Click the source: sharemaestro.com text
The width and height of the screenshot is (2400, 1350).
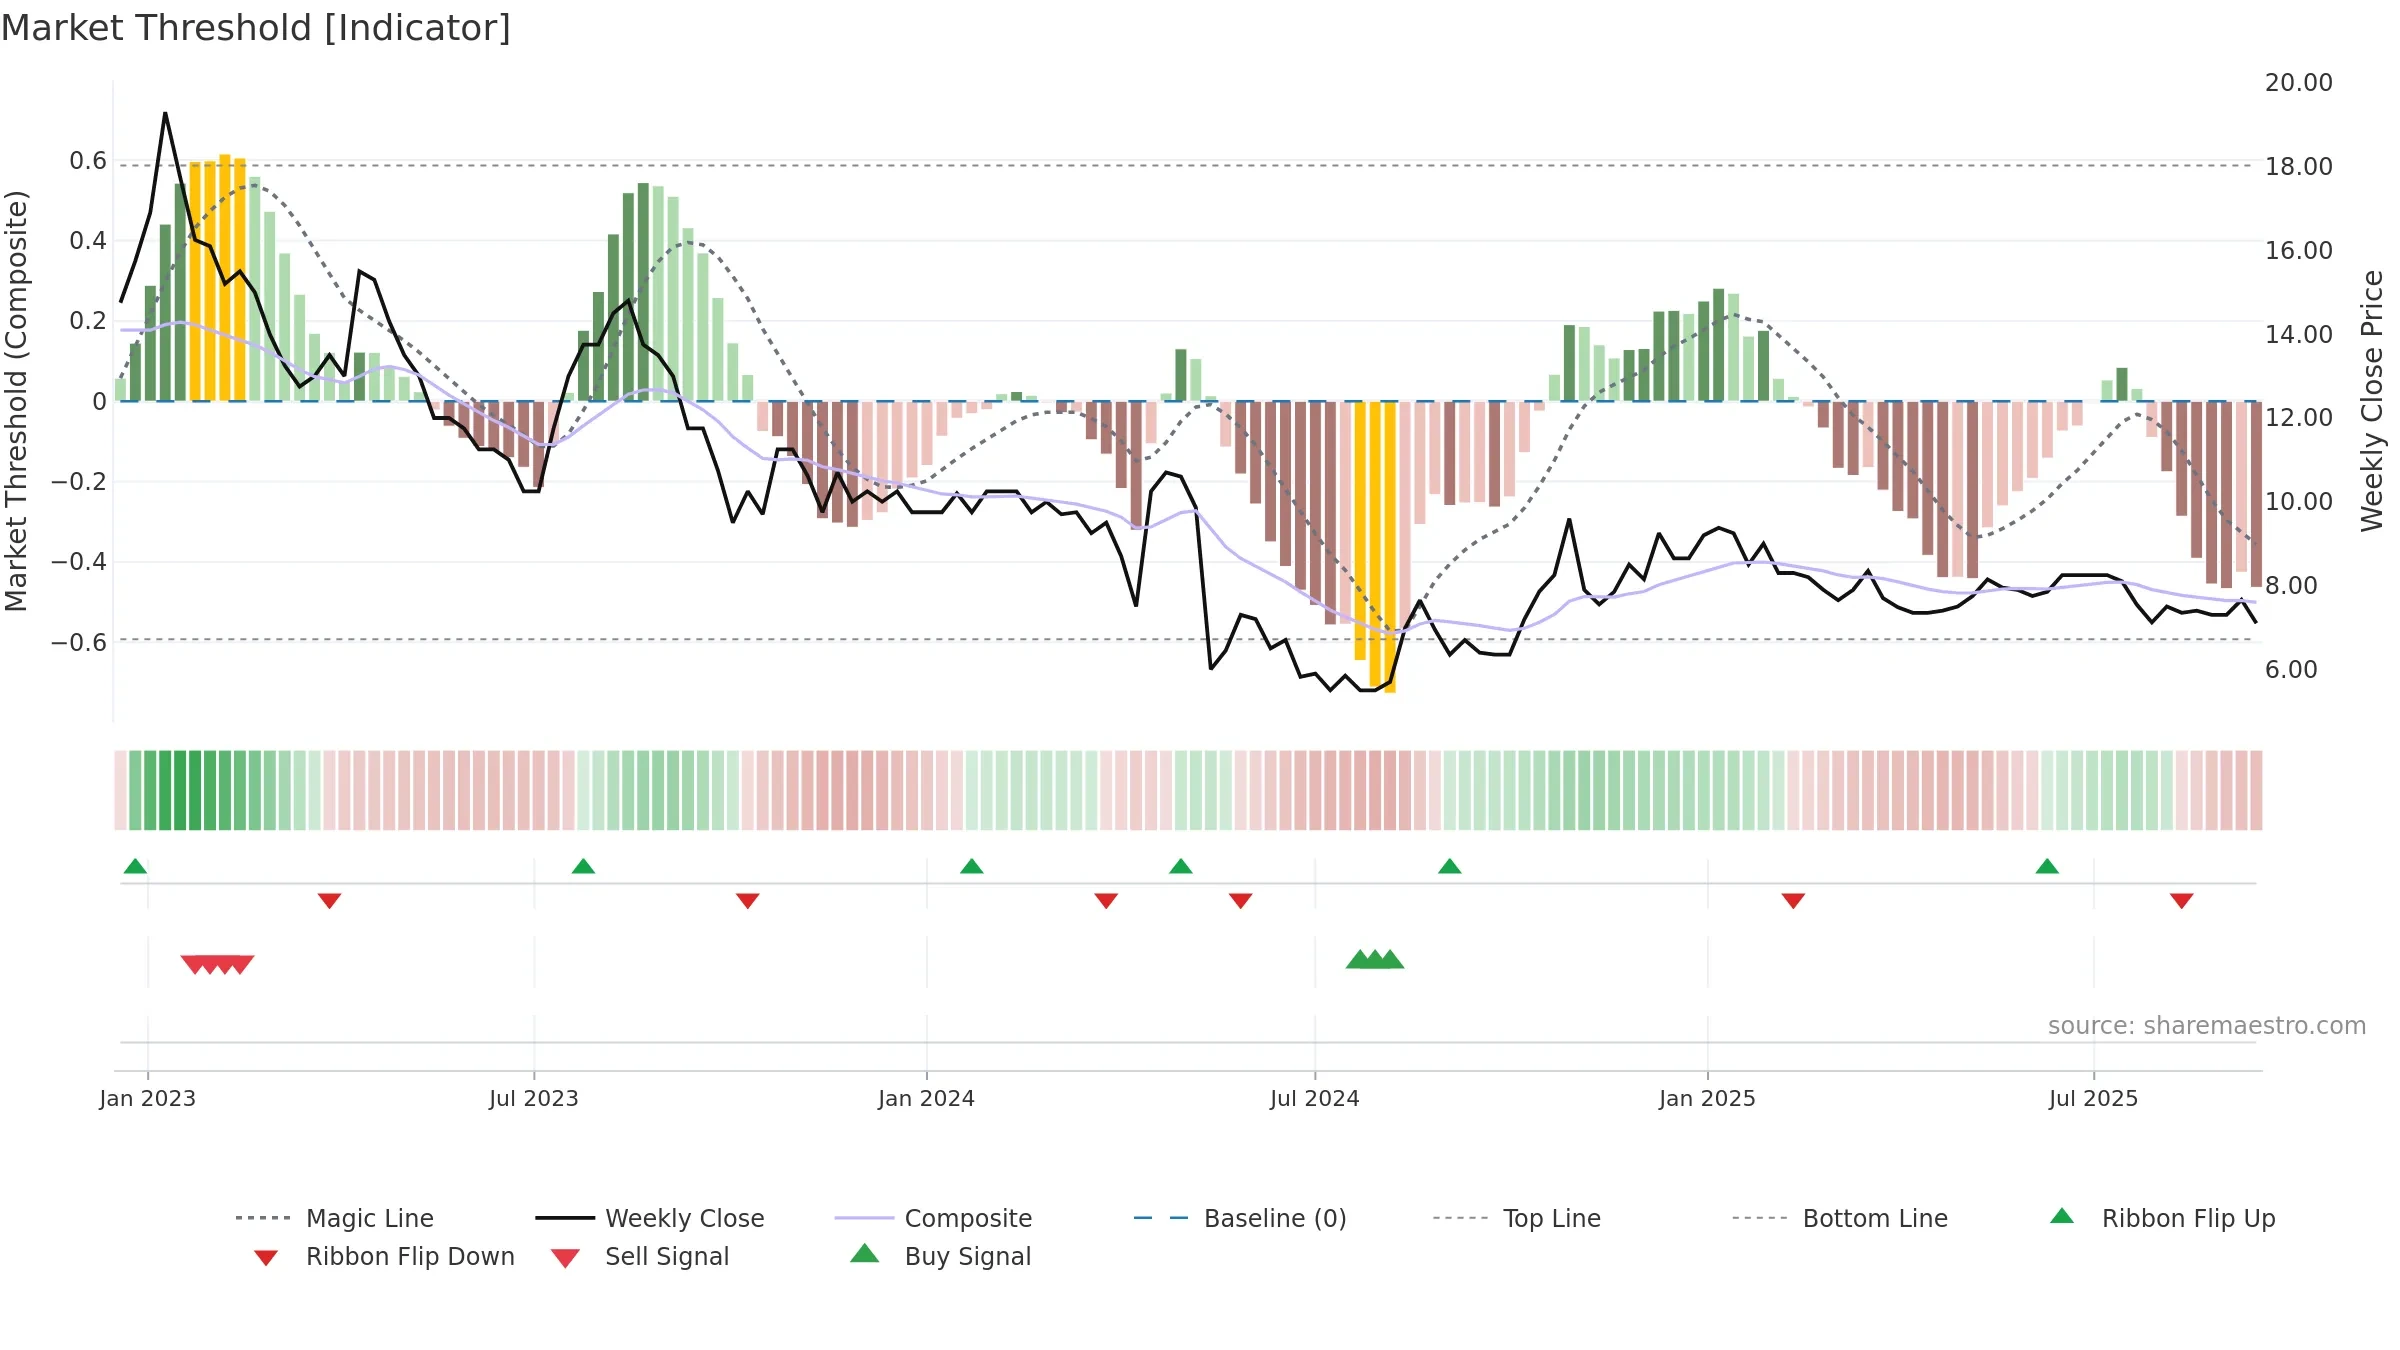[x=2207, y=1025]
